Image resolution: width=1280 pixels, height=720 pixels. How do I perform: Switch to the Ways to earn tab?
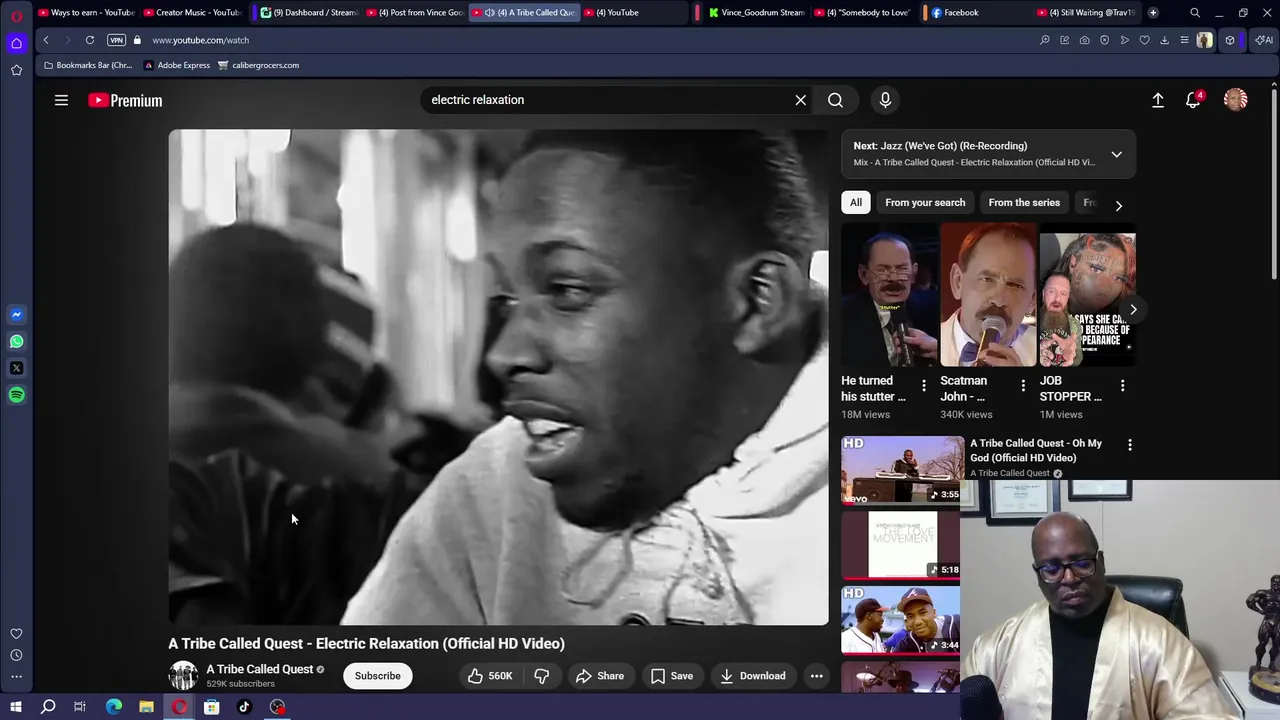pos(86,13)
